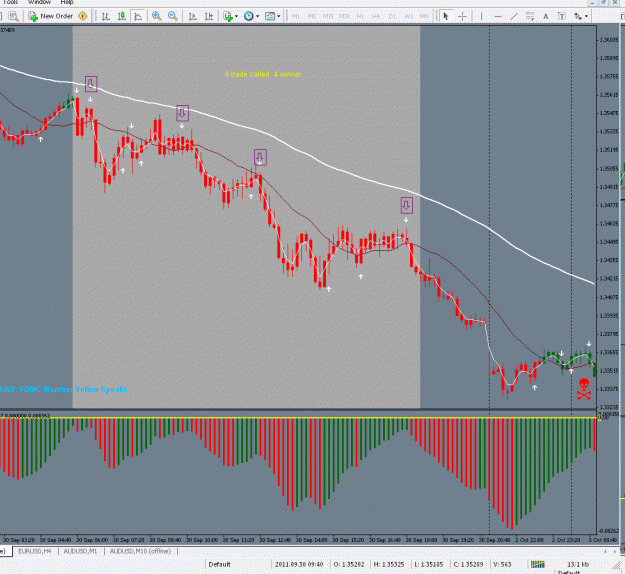Click the zoom out magnifier
625x574 pixels.
click(x=173, y=16)
